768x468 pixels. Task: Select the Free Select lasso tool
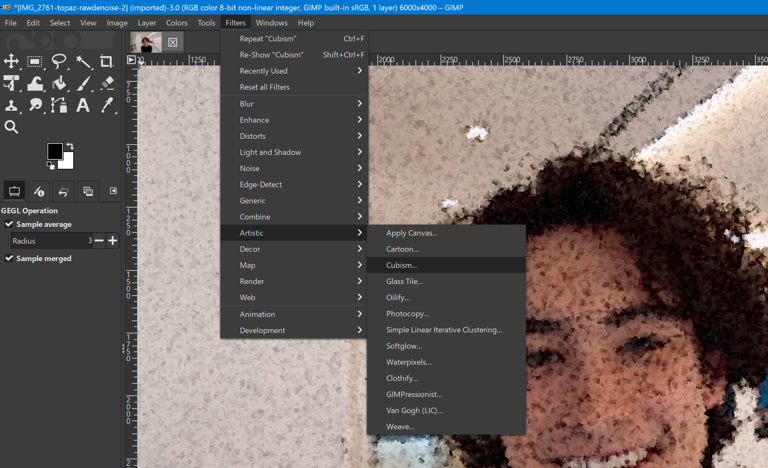pos(59,61)
